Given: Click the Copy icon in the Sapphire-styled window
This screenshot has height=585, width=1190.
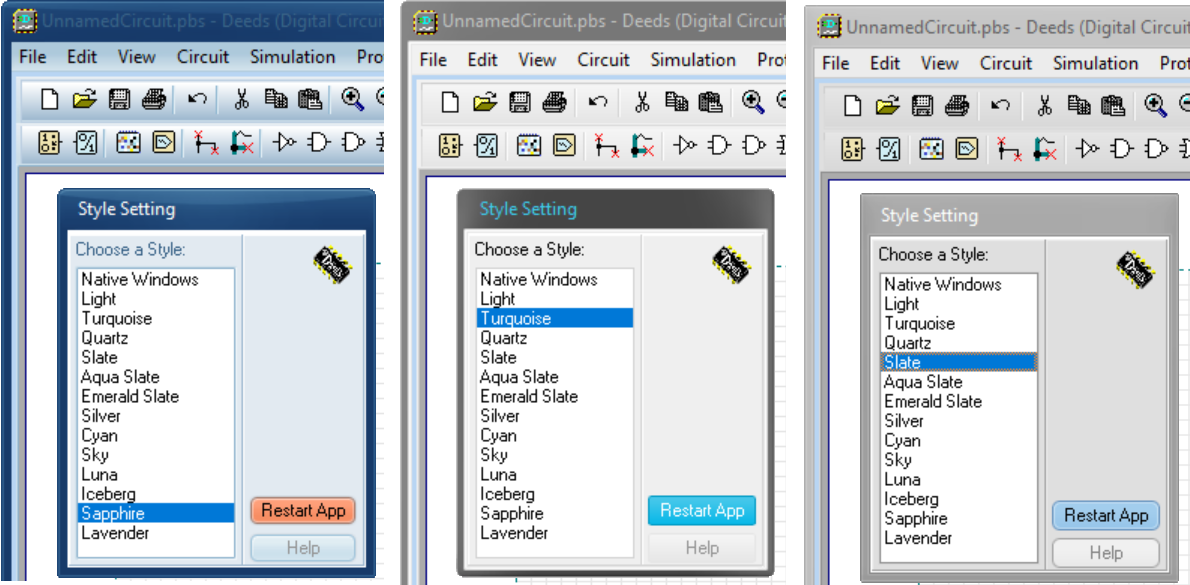Looking at the screenshot, I should pyautogui.click(x=275, y=99).
